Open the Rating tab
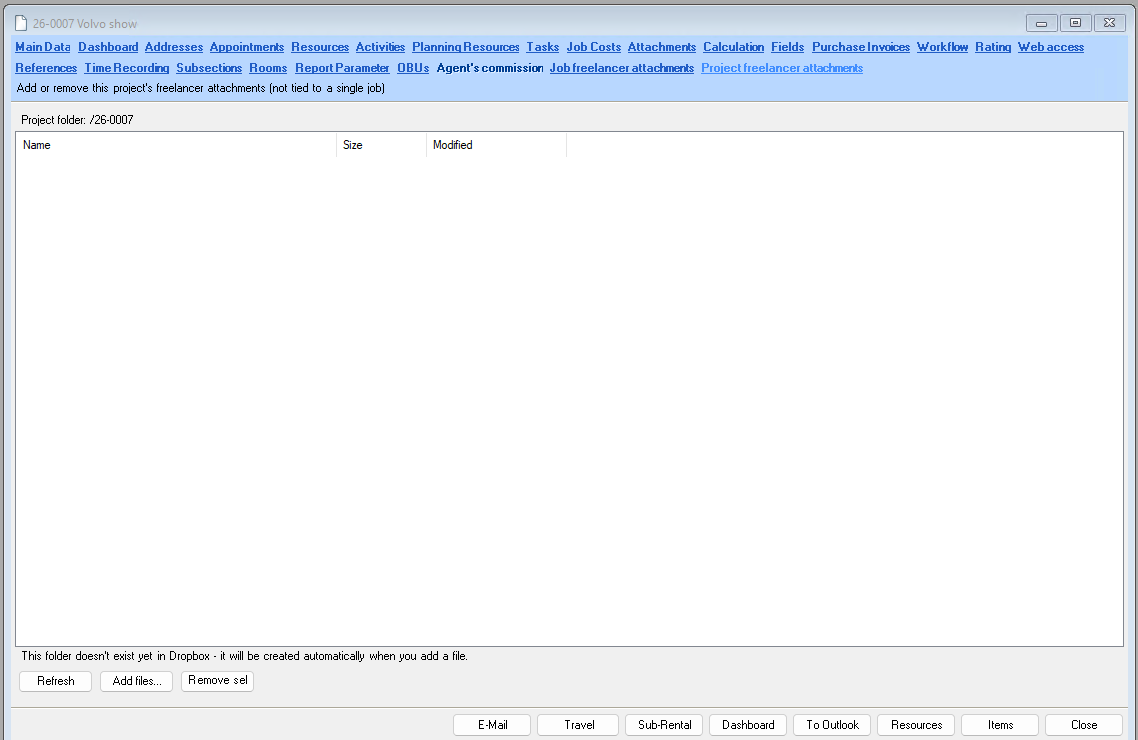This screenshot has height=740, width=1138. (993, 47)
